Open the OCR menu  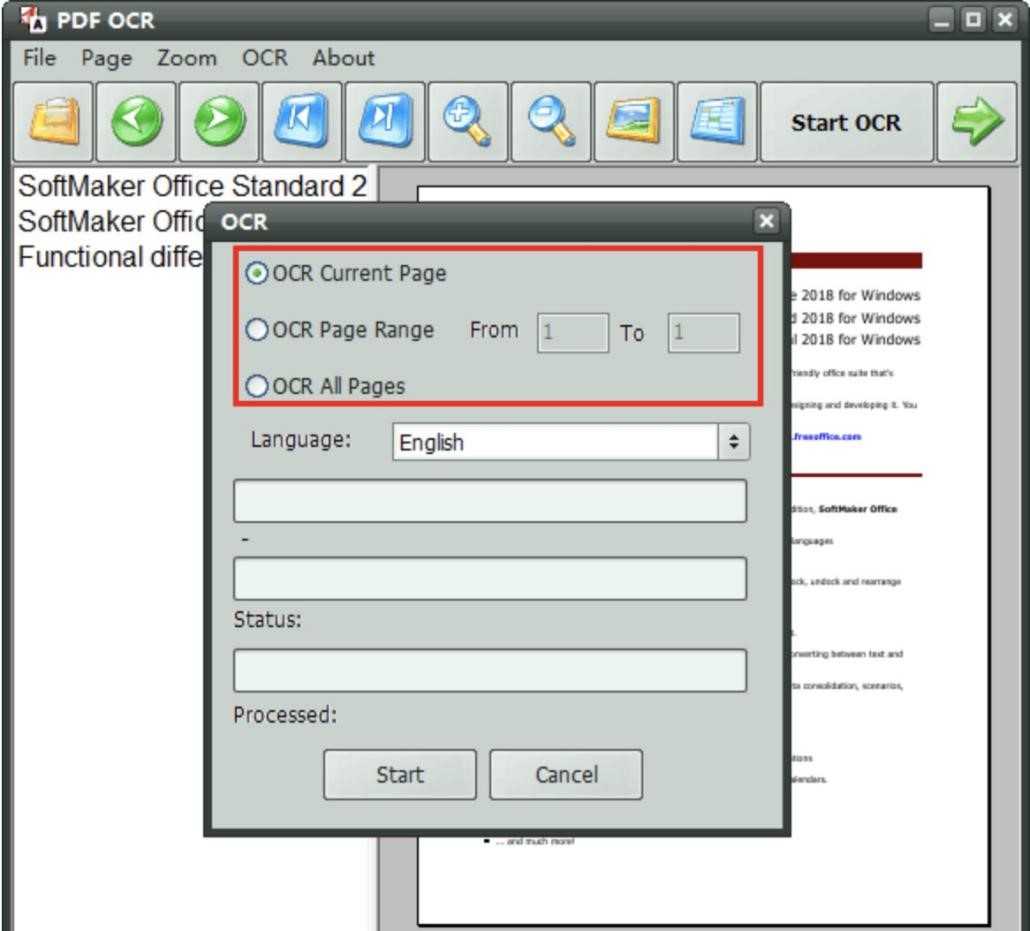pos(264,58)
